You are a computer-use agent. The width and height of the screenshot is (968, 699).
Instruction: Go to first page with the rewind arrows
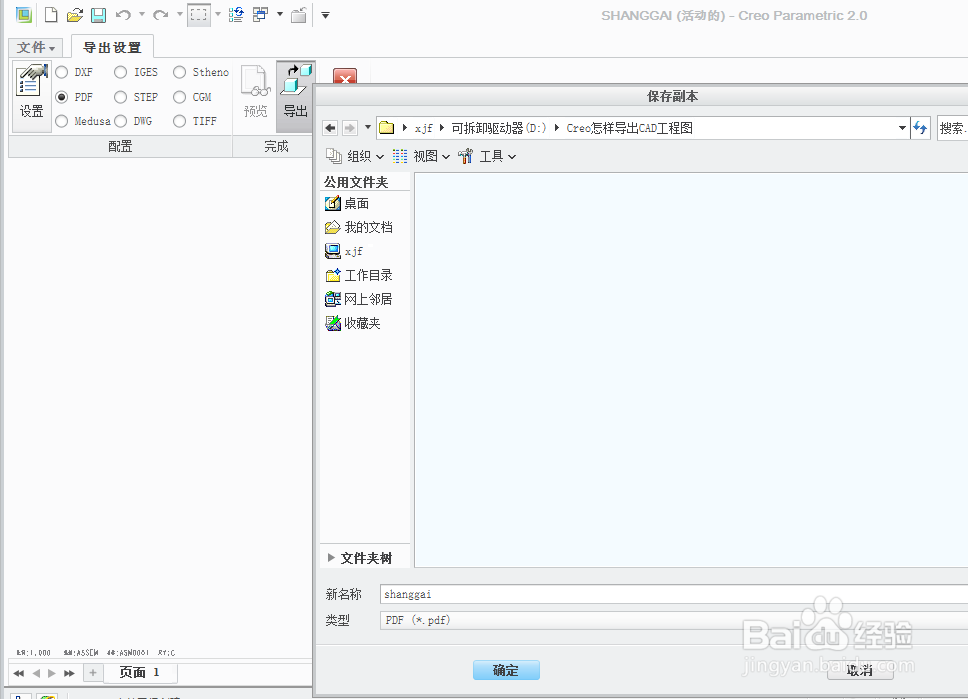coord(19,673)
